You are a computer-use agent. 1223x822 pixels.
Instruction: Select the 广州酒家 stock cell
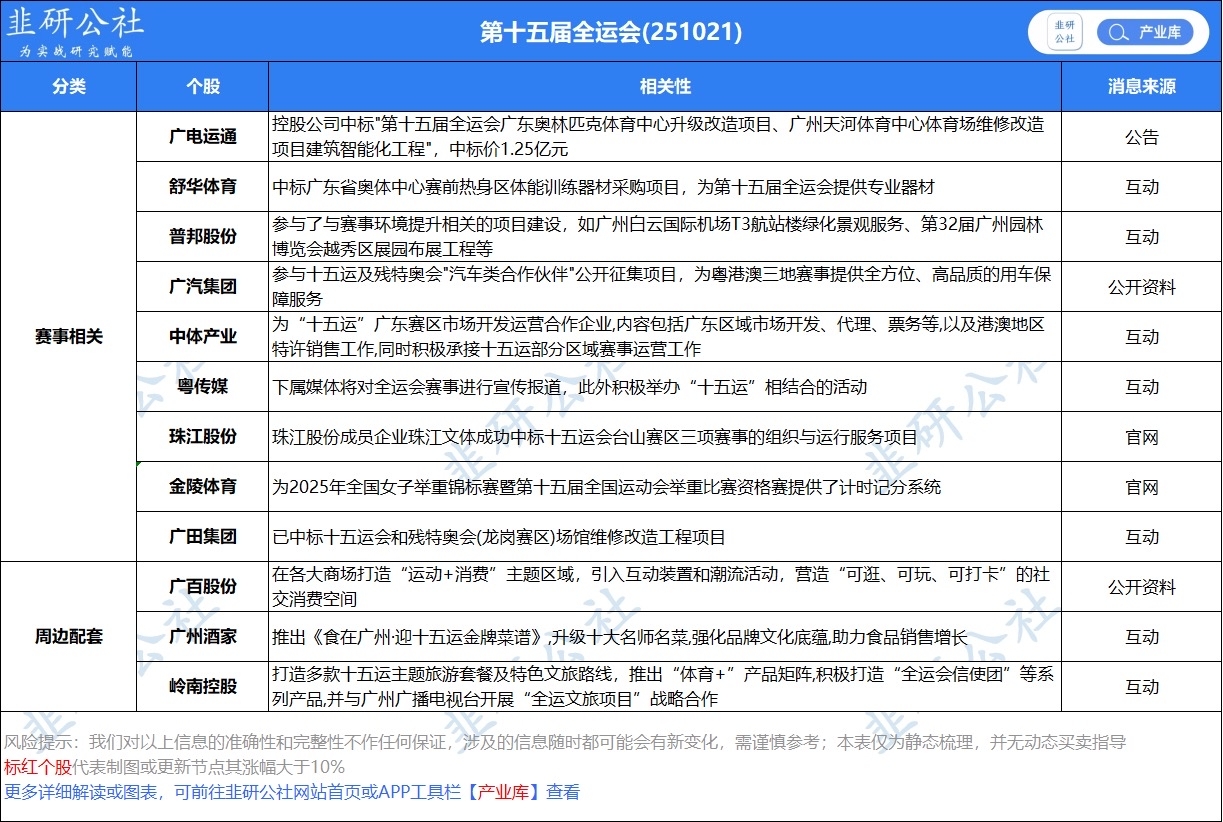(202, 637)
